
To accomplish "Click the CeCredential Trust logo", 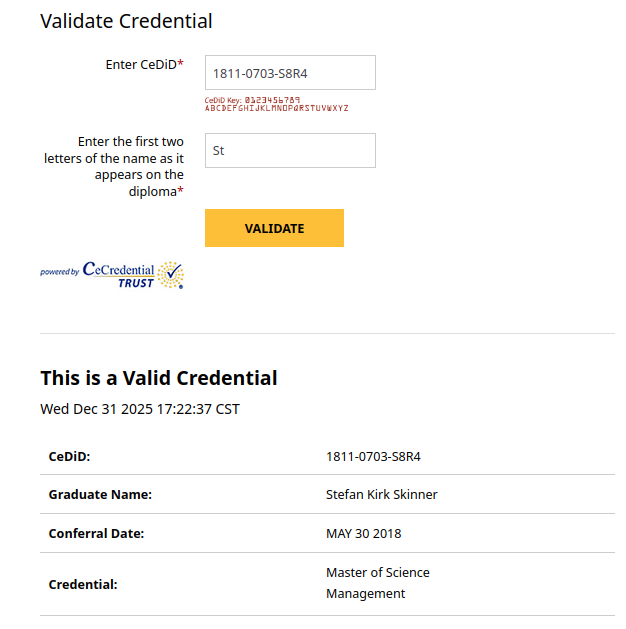I will (118, 274).
